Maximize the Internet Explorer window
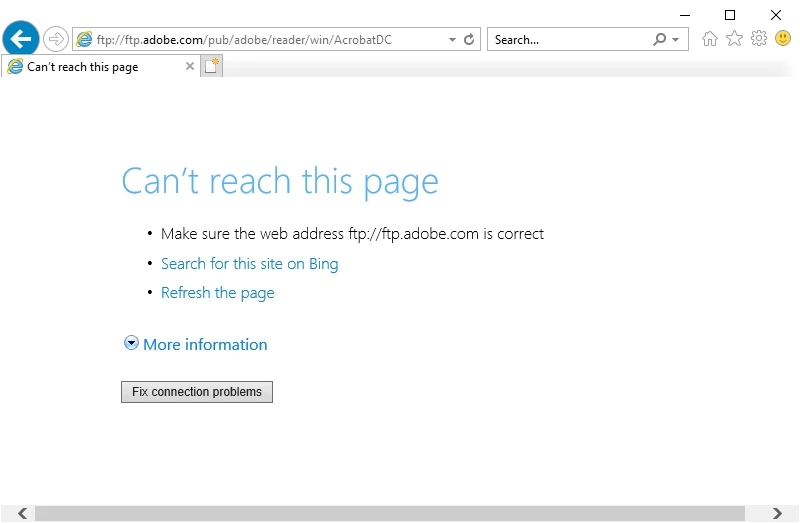Viewport: 800px width, 523px height. [730, 15]
